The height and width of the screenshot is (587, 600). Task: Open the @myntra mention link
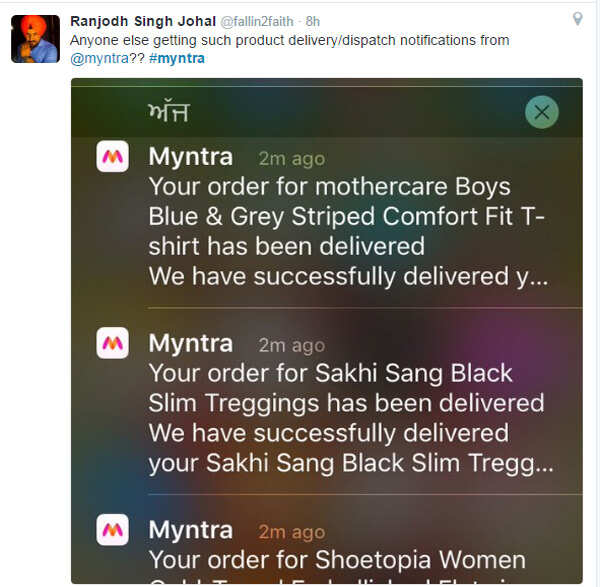point(99,58)
